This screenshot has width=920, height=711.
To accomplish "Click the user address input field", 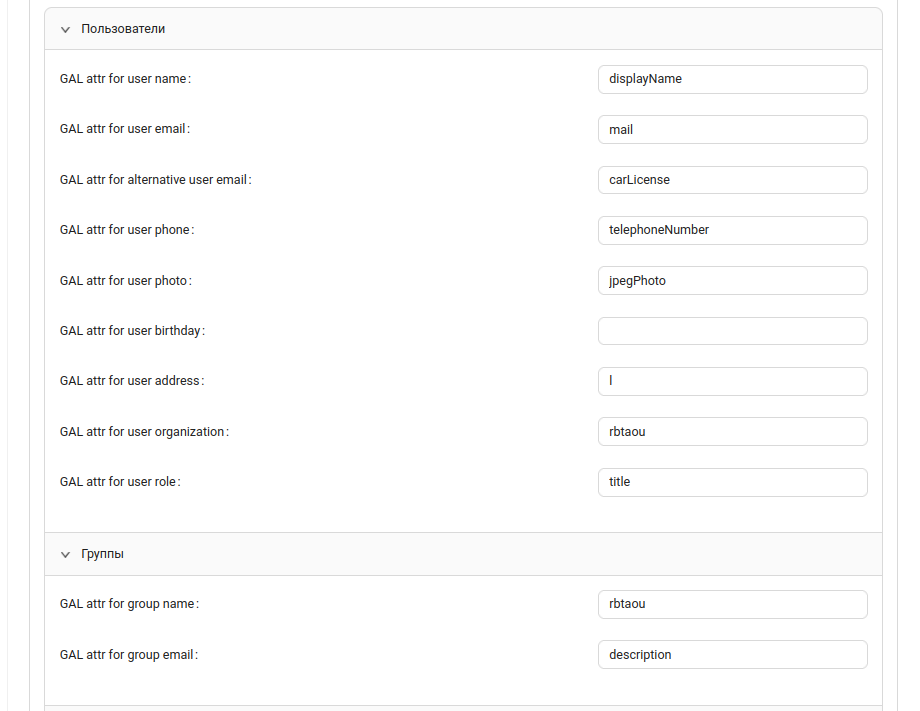I will pyautogui.click(x=732, y=381).
